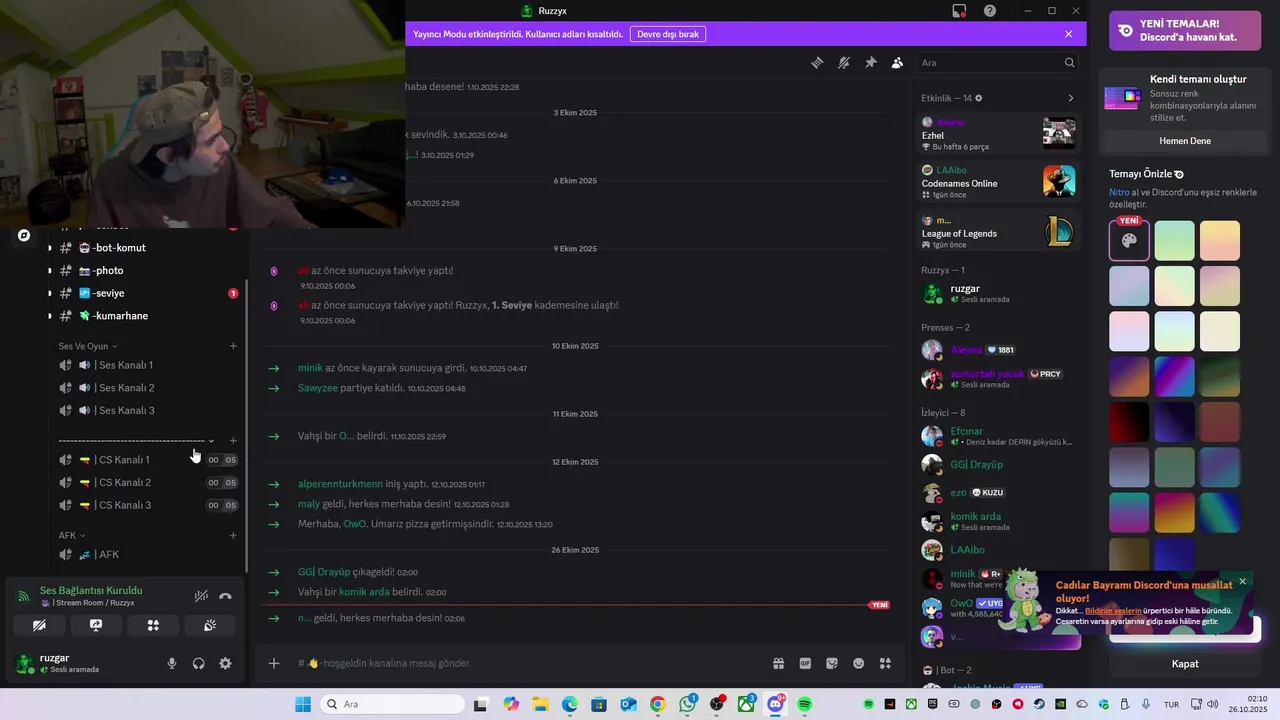Deafen with the headphones icon
Image resolution: width=1280 pixels, height=720 pixels.
point(199,663)
